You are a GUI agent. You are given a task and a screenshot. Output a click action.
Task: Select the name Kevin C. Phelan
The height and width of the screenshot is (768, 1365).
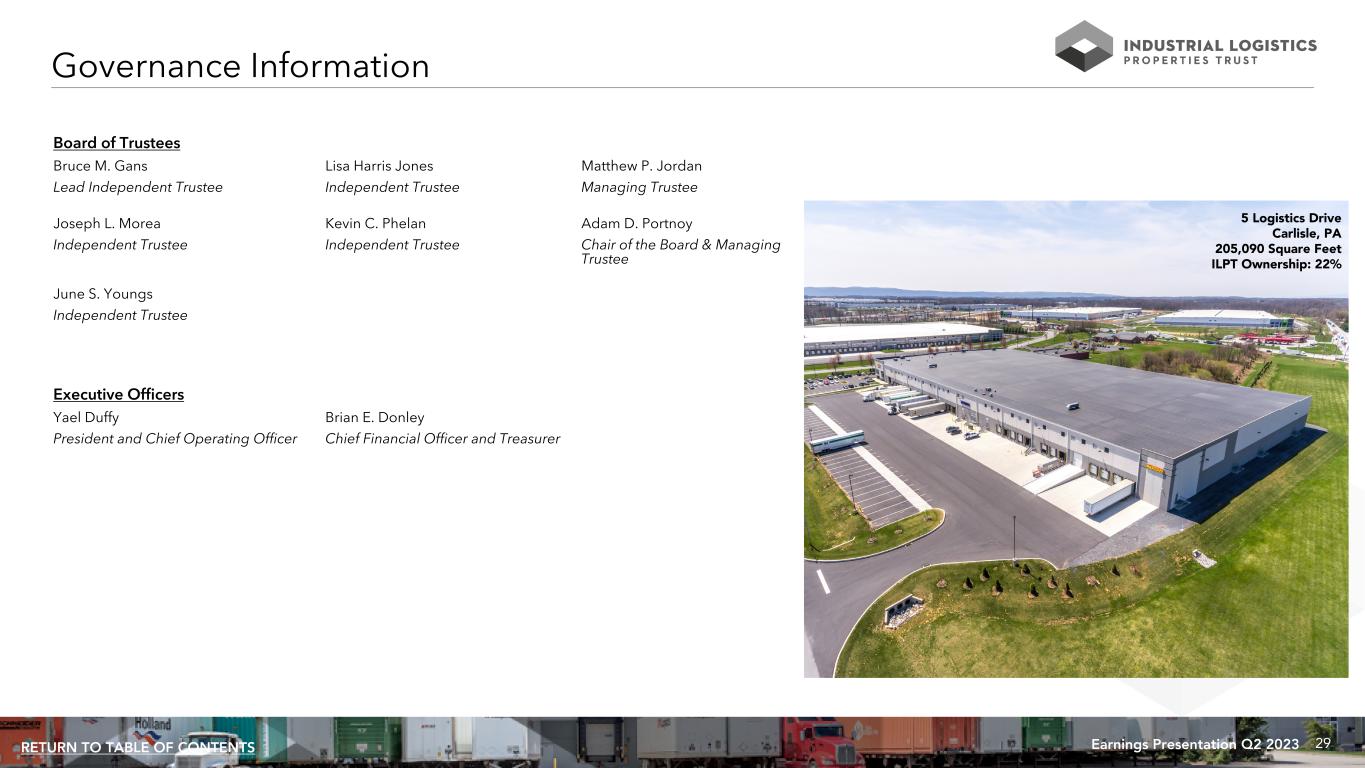tap(375, 223)
